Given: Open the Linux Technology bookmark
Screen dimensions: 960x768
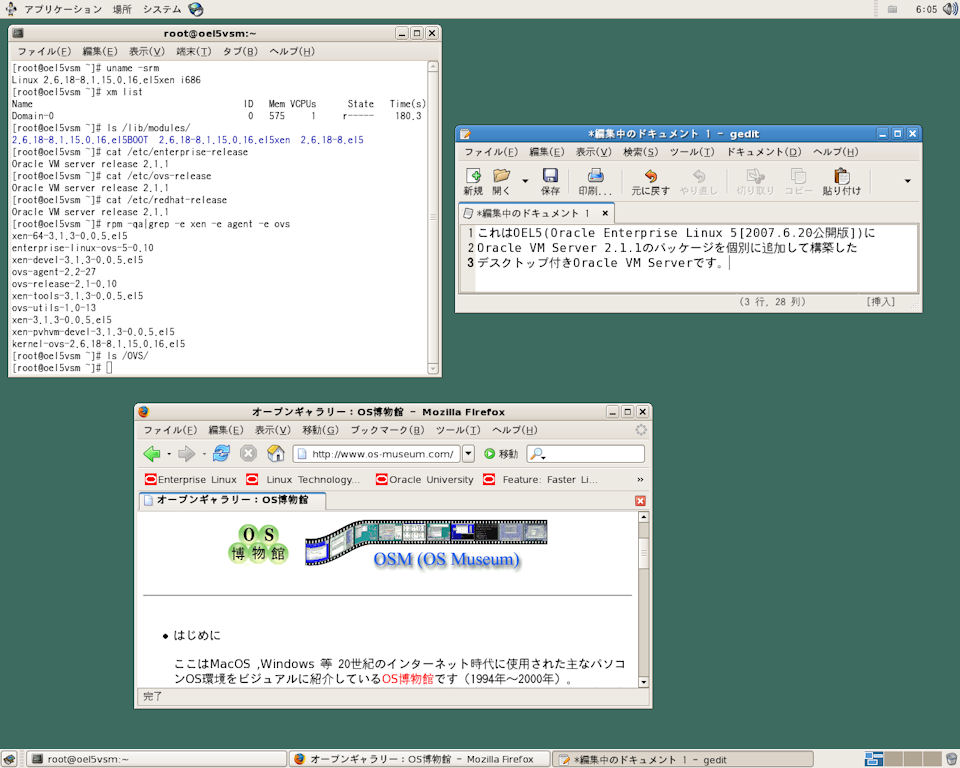Looking at the screenshot, I should click(303, 480).
